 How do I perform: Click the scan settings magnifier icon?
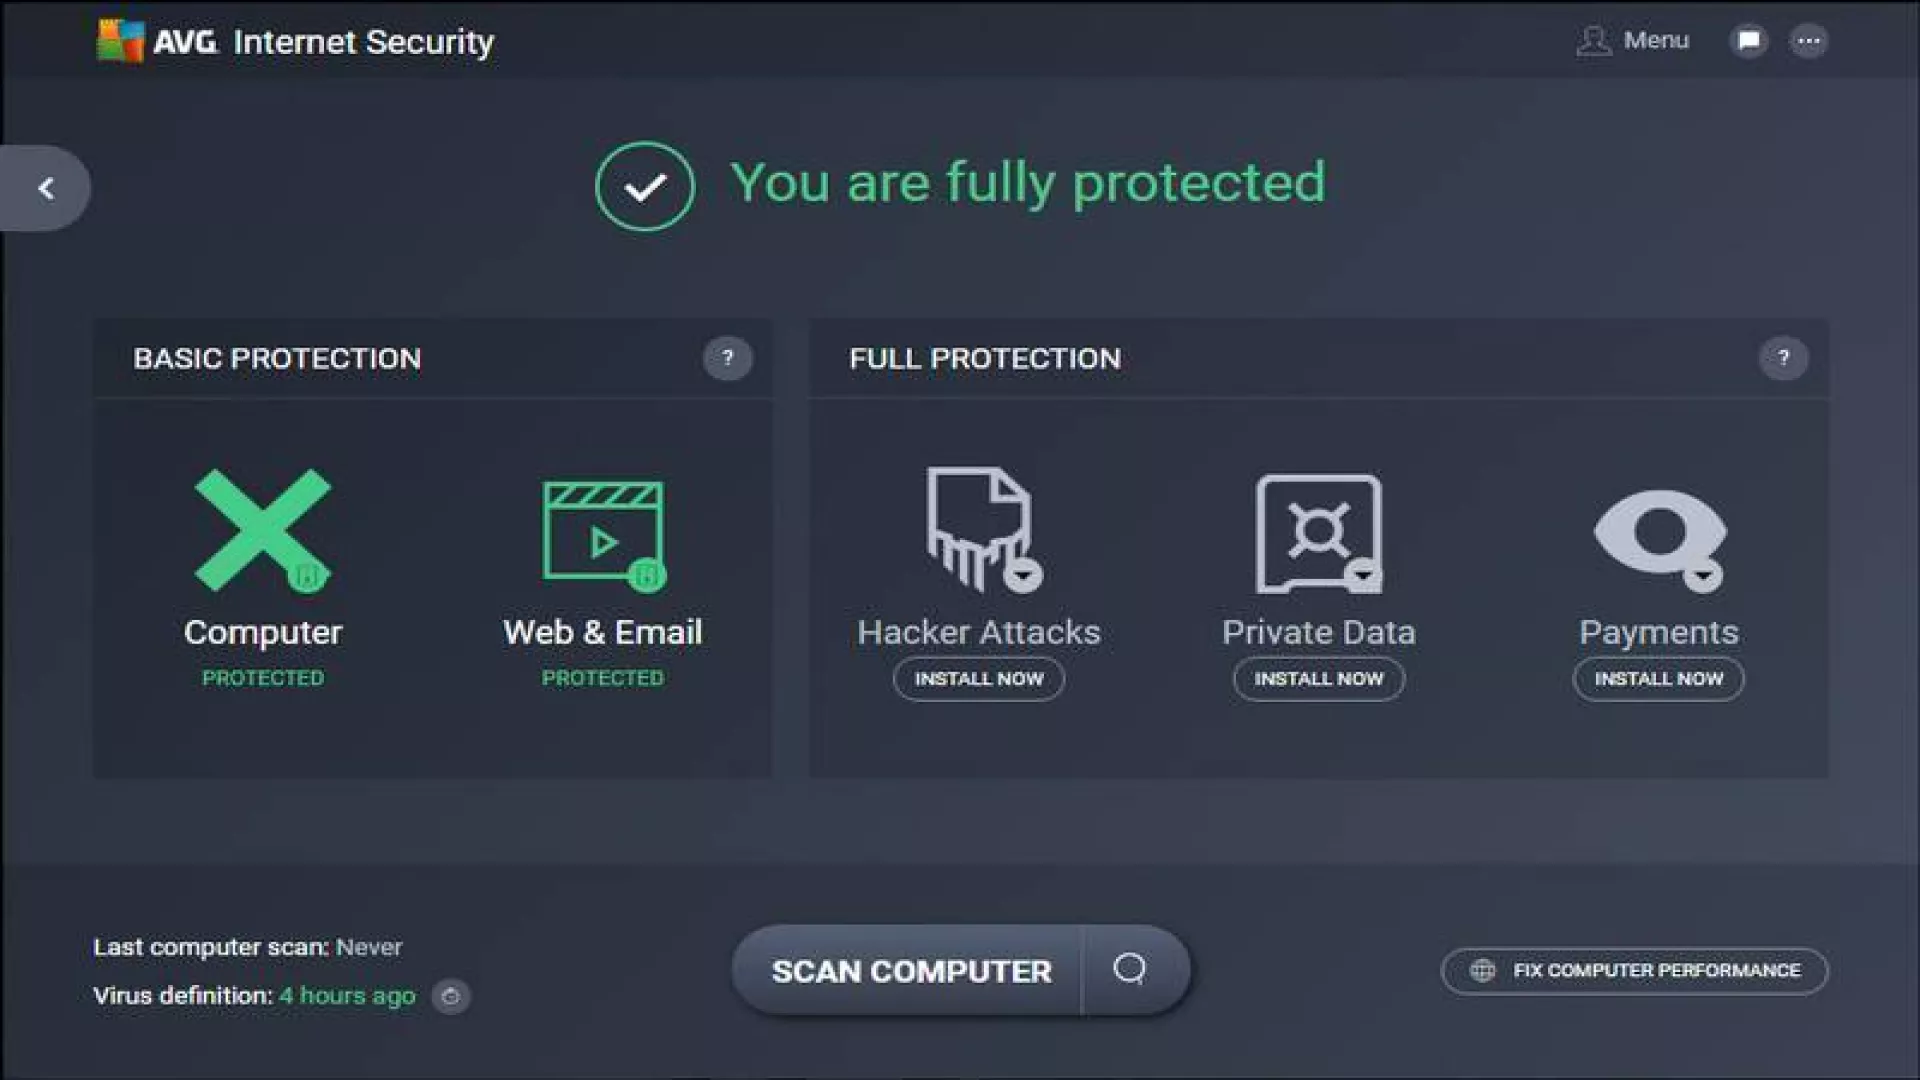tap(1130, 969)
